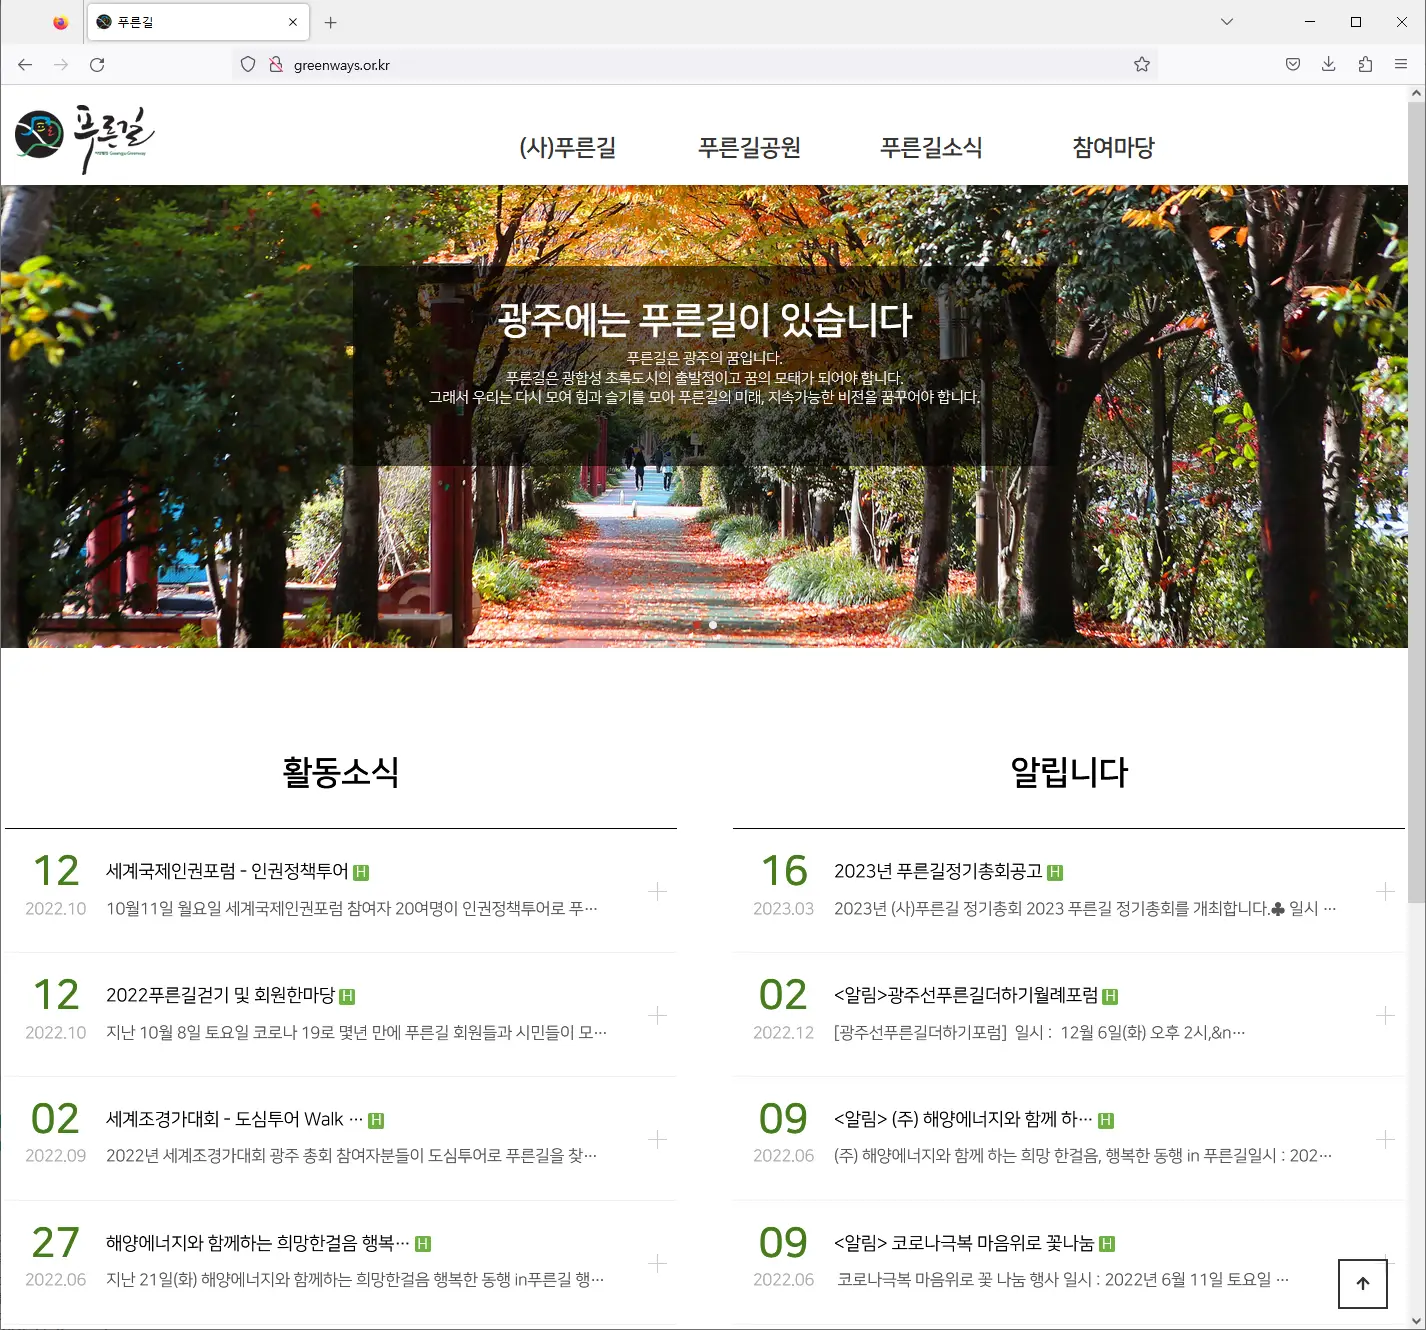Open a new browser tab
This screenshot has height=1330, width=1426.
pos(330,21)
